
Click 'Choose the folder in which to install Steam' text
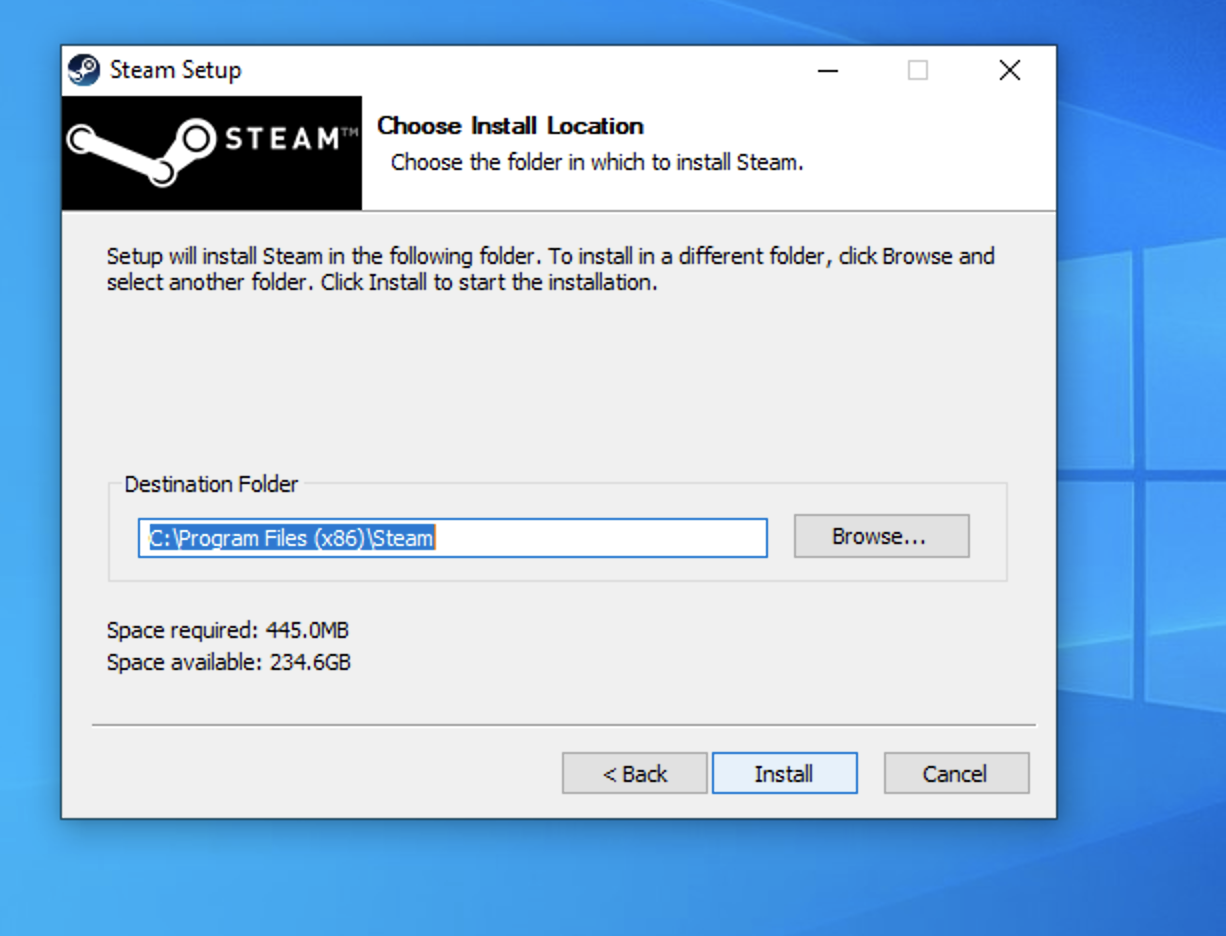597,162
